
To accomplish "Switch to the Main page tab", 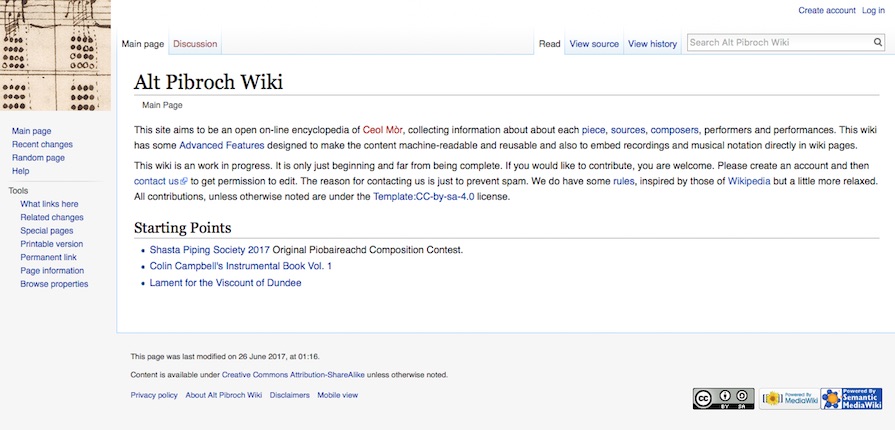I will point(143,44).
